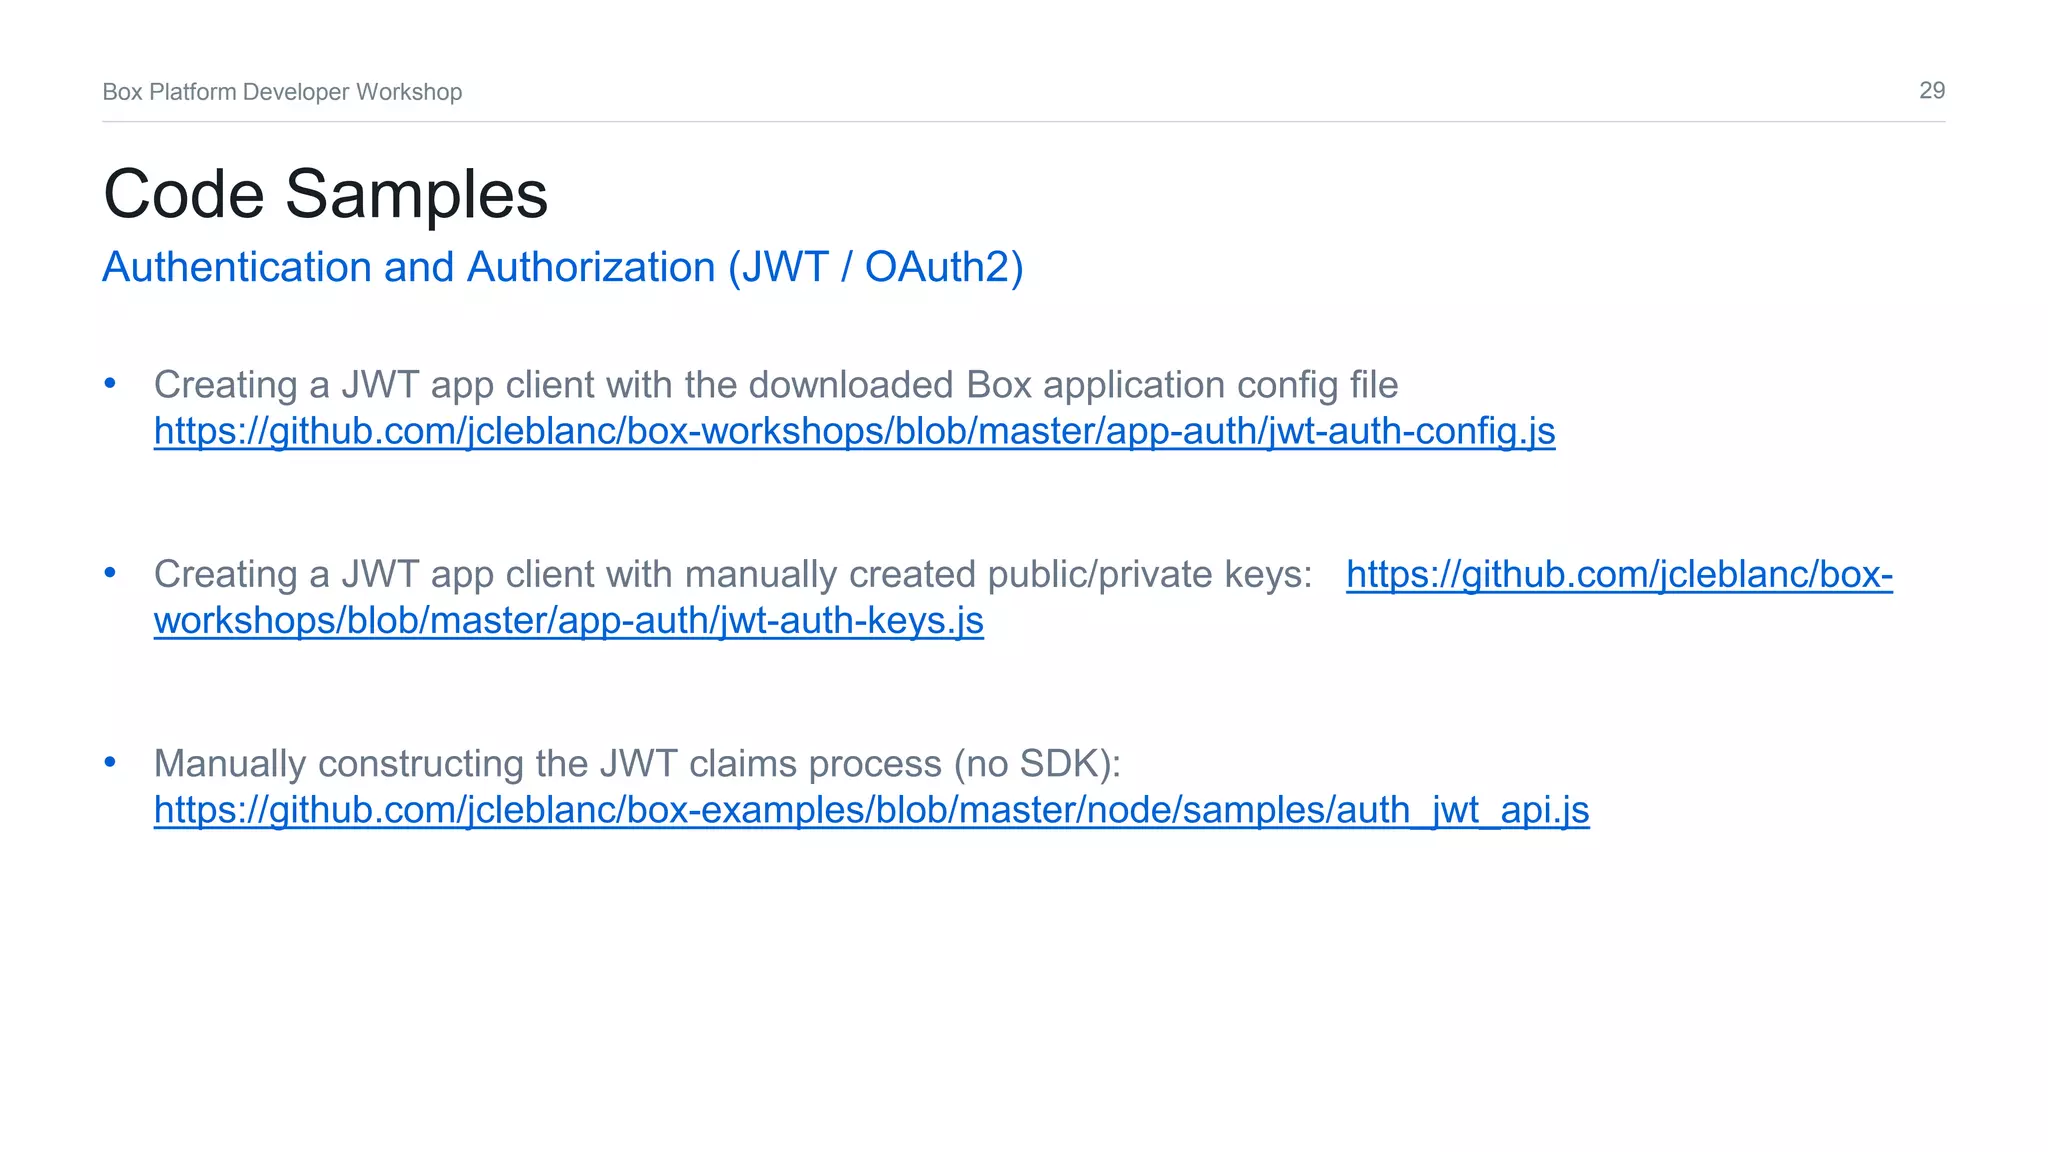
Task: Click the 'Authentication and Authorization (JWT / OAuth2)' subtitle
Action: pos(563,267)
